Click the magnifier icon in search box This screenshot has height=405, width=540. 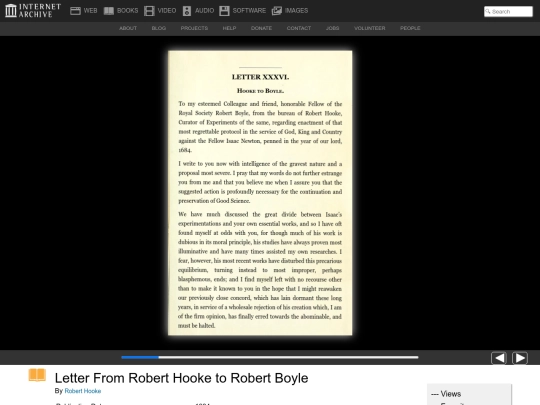coord(488,11)
